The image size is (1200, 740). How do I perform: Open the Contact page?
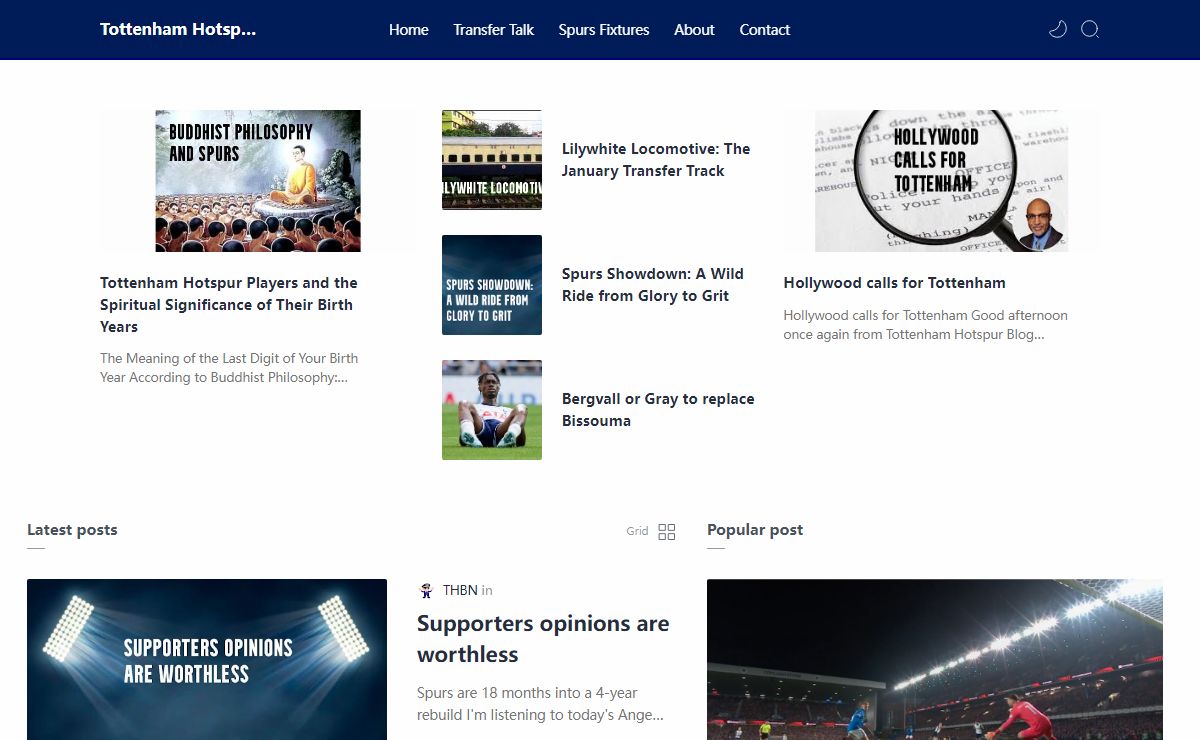[765, 30]
